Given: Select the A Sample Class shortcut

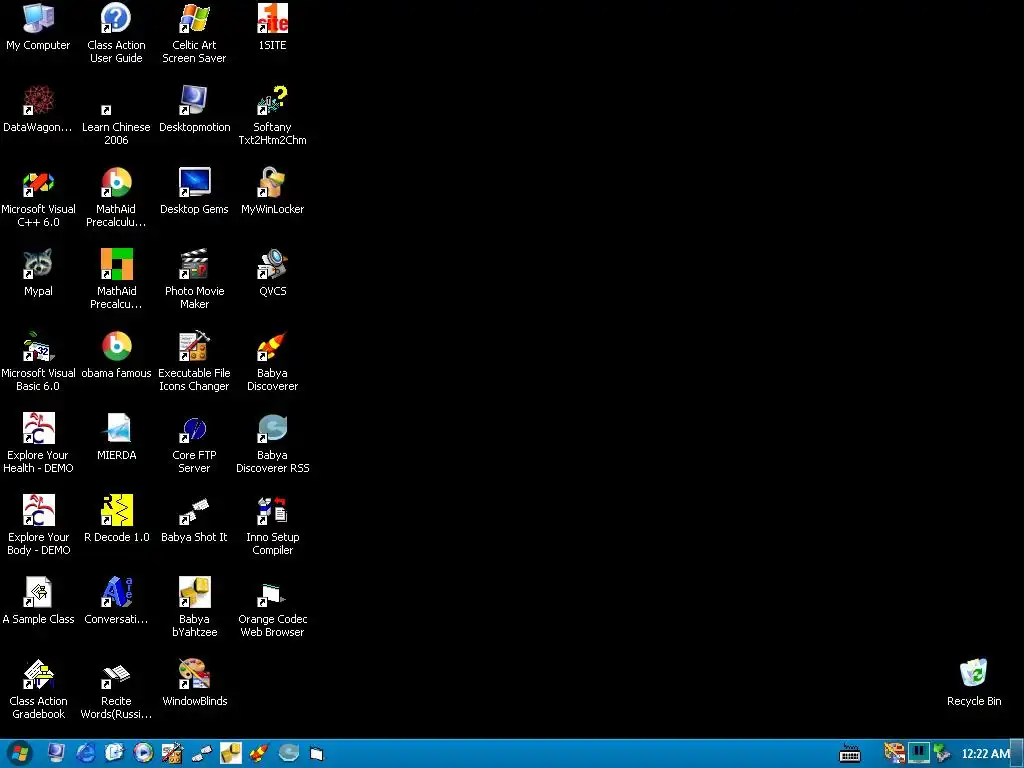Looking at the screenshot, I should click(38, 601).
